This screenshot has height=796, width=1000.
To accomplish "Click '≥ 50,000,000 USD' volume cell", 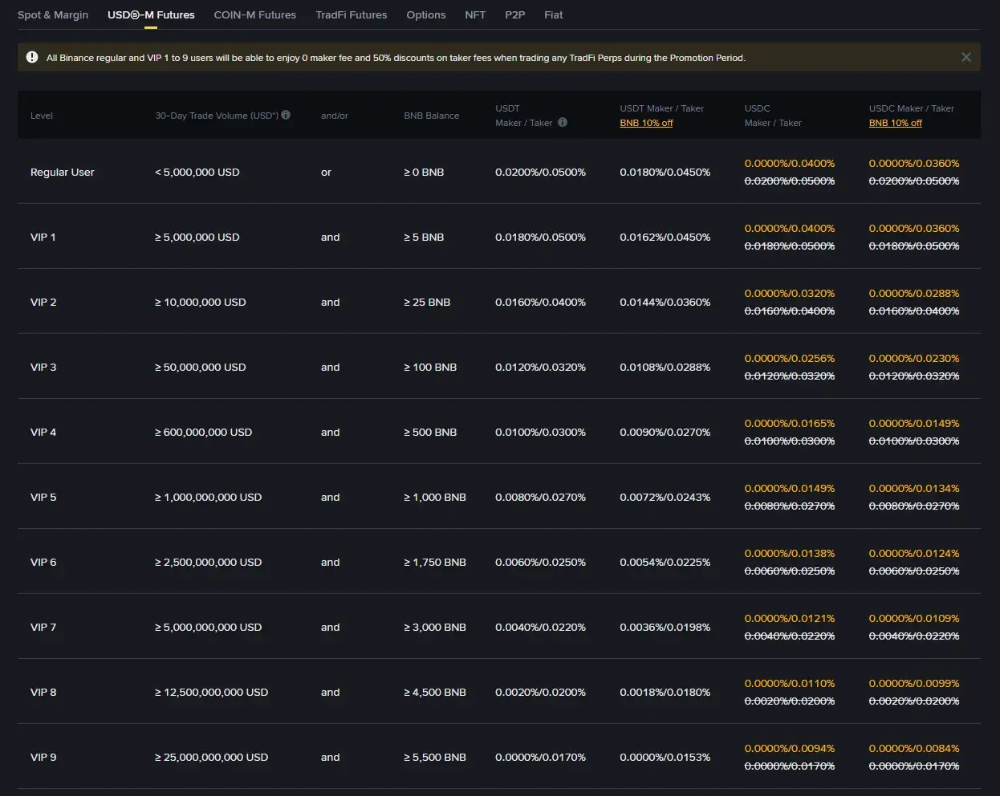I will pos(200,367).
